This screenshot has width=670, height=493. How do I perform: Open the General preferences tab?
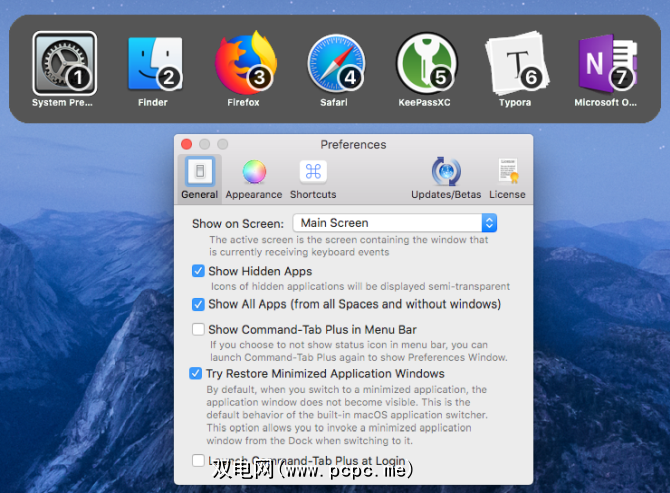[x=200, y=178]
